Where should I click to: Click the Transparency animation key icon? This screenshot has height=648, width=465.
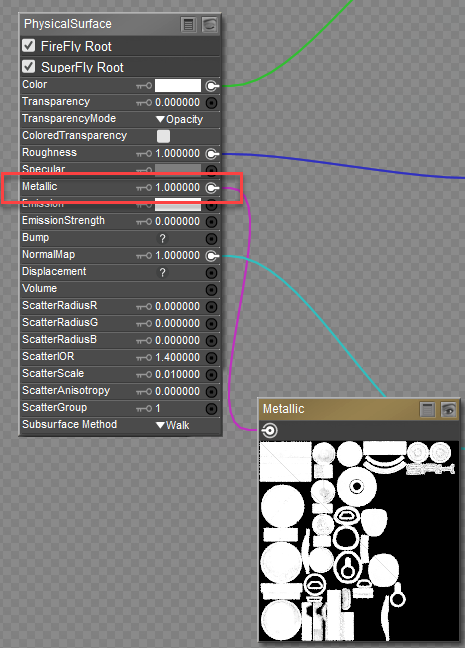(x=144, y=103)
